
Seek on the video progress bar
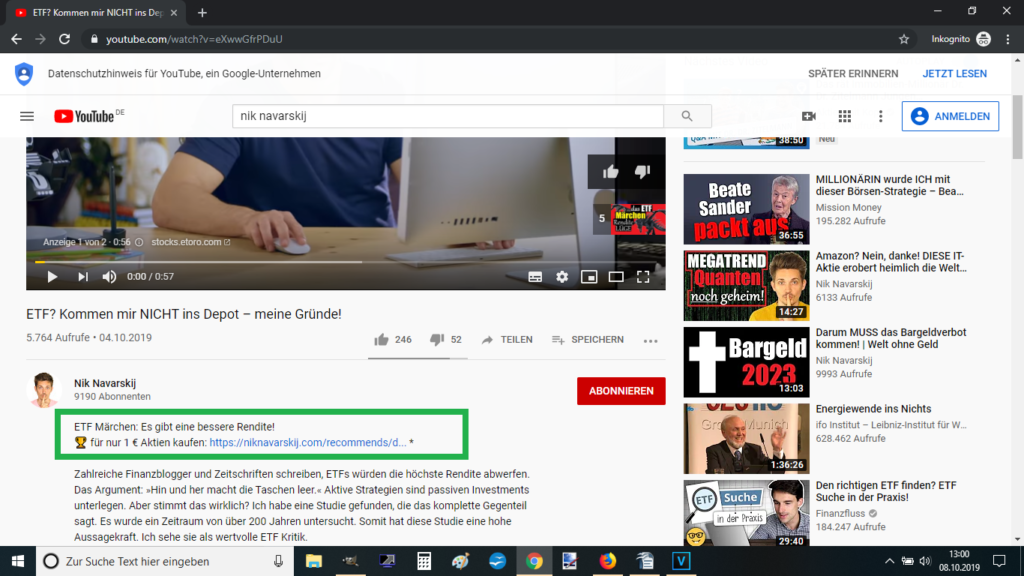point(345,262)
